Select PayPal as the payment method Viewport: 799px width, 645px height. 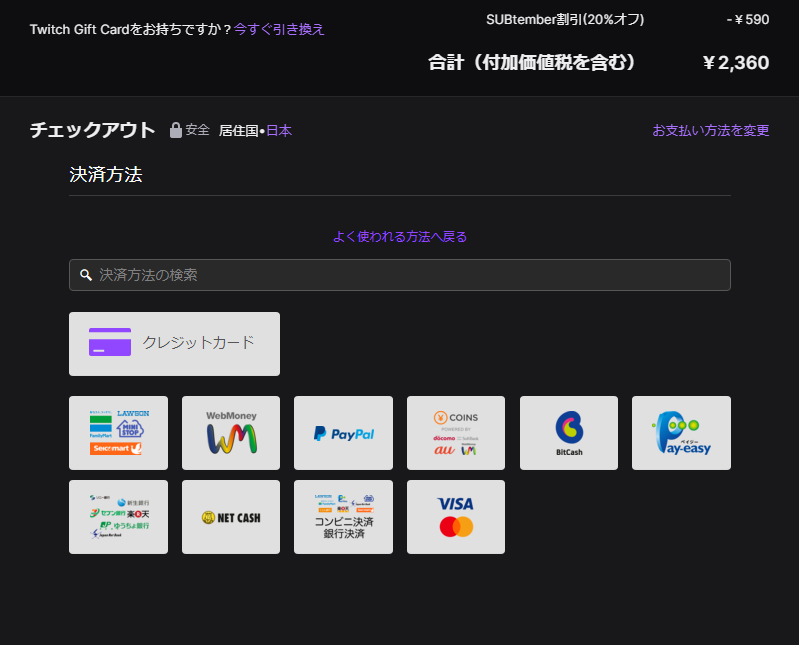[x=343, y=433]
